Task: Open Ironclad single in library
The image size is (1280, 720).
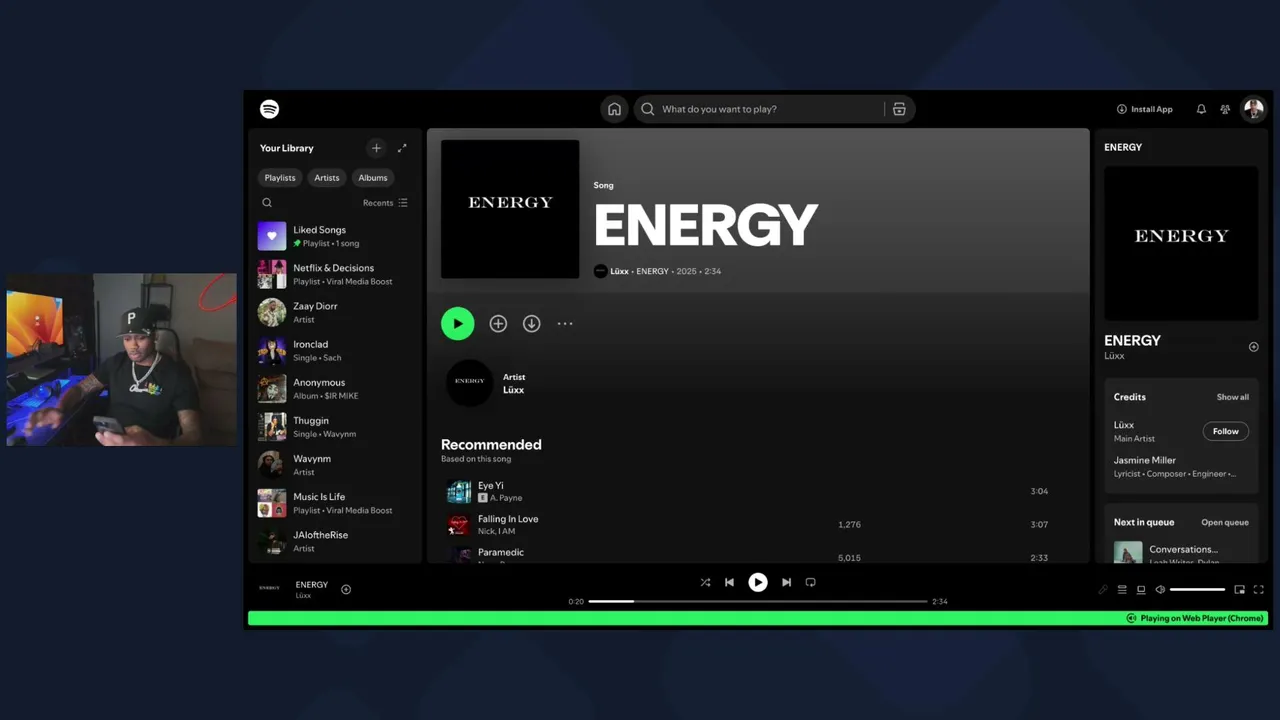Action: 335,350
